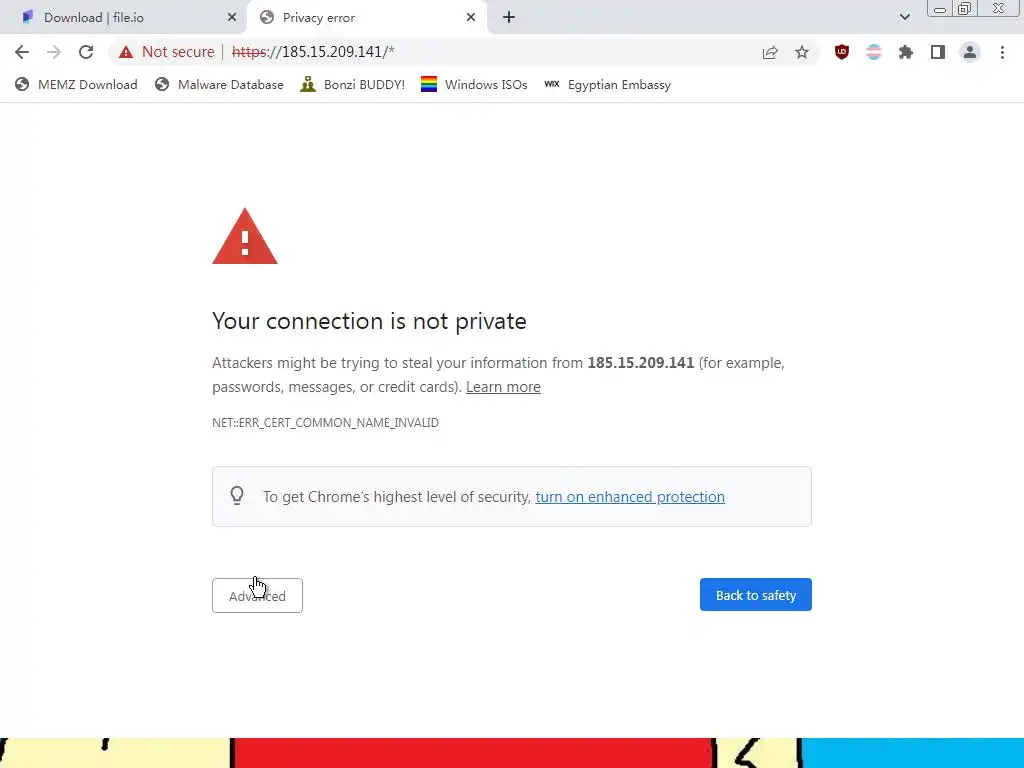This screenshot has width=1024, height=768.
Task: Close the Privacy error tab
Action: click(x=471, y=18)
